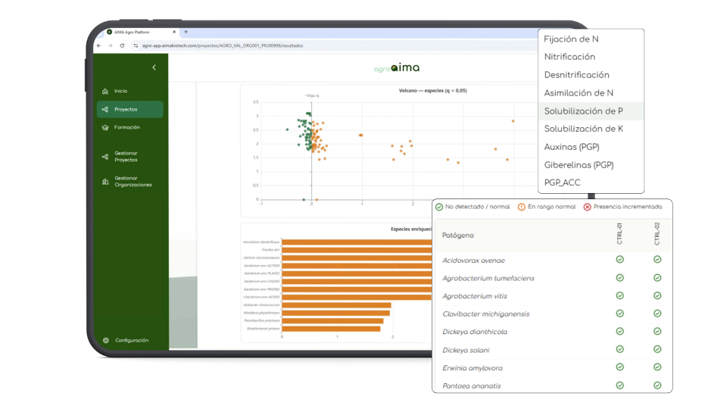This screenshot has width=727, height=409.
Task: Click the Presencia incrementada red legend icon
Action: pyautogui.click(x=587, y=207)
